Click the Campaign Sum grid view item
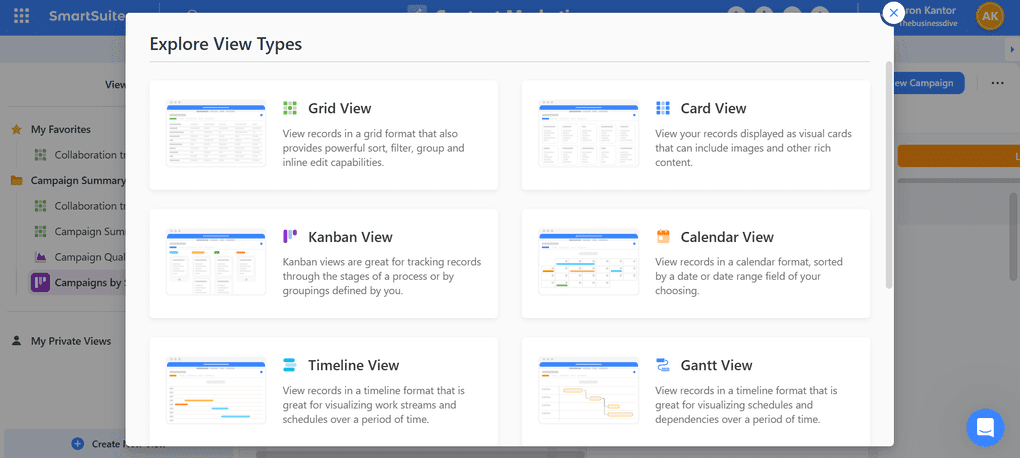Image resolution: width=1020 pixels, height=458 pixels. pos(90,232)
